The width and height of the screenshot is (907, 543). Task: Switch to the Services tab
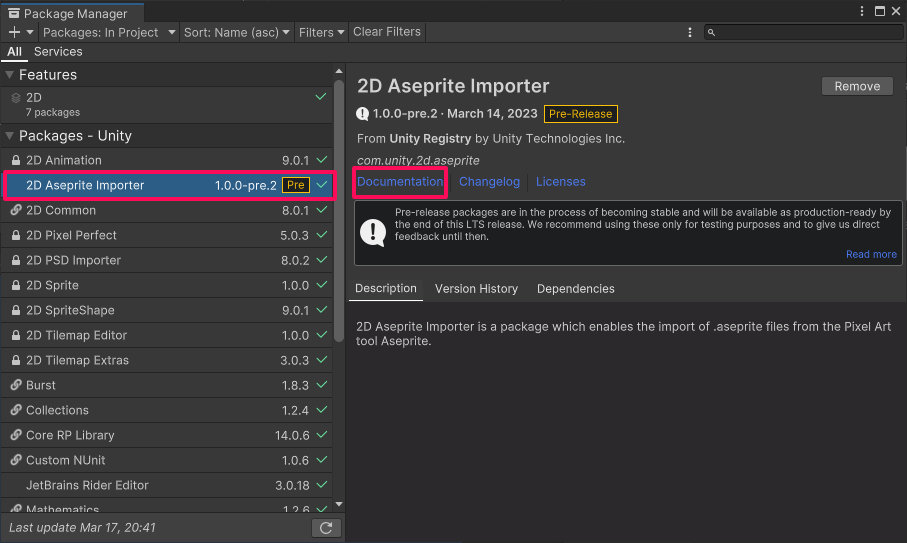[x=58, y=51]
